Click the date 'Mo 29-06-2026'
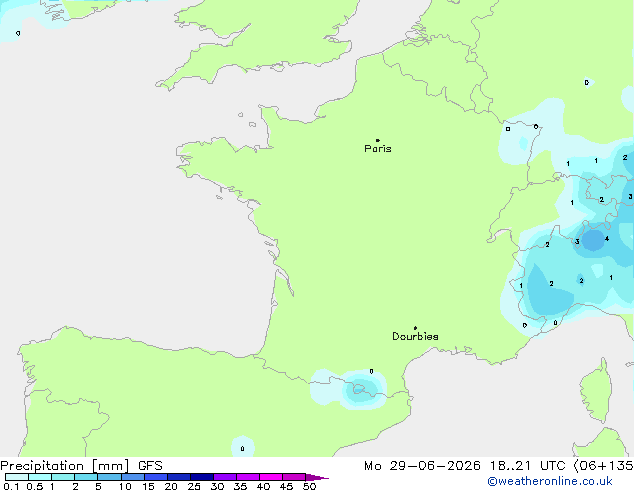 422,466
